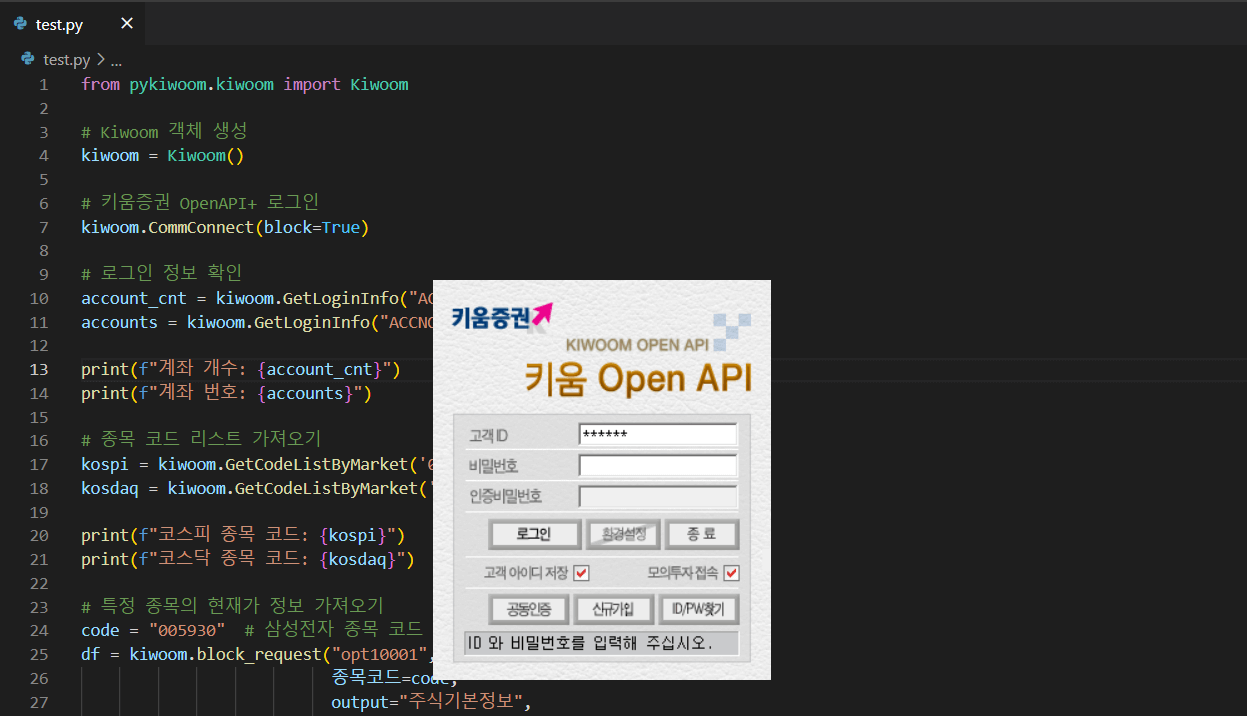
Task: Click the comment '# 종목 코드 리스트 가져오기'
Action: coord(201,441)
